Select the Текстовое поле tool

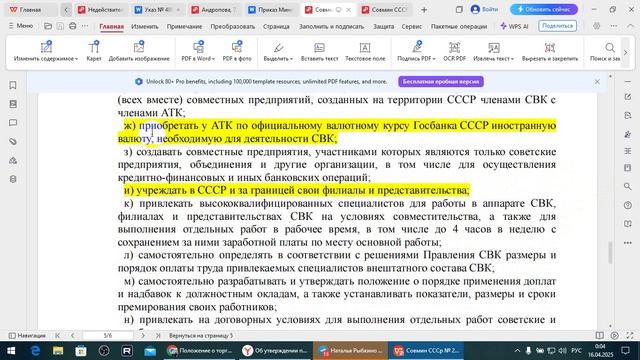[x=365, y=51]
